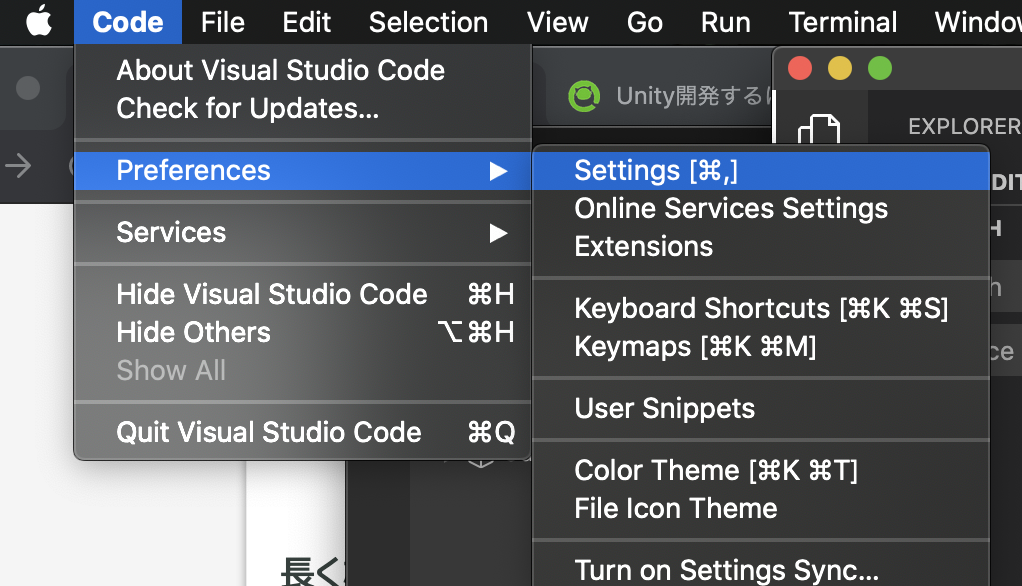Open the Terminal menu
The image size is (1022, 586).
(x=843, y=22)
